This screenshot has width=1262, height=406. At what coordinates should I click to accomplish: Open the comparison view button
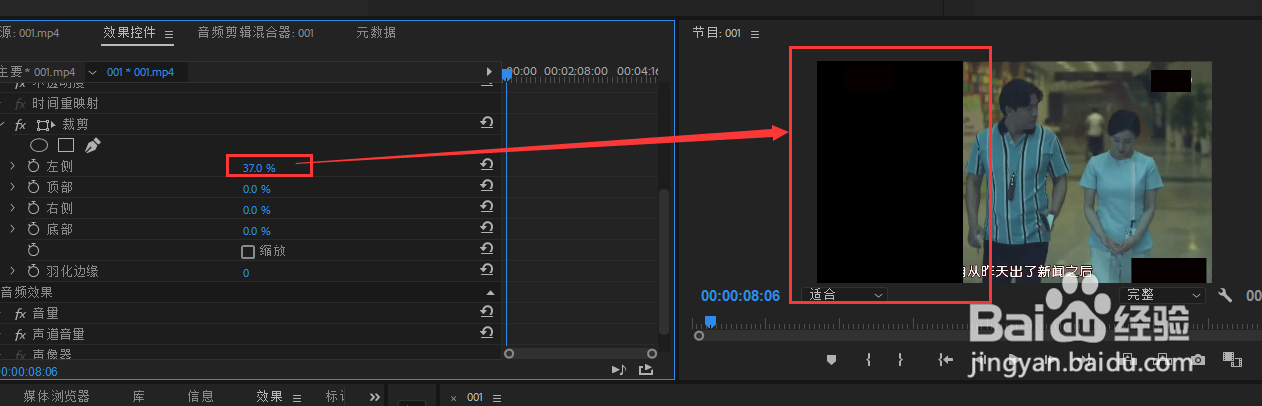[1233, 360]
